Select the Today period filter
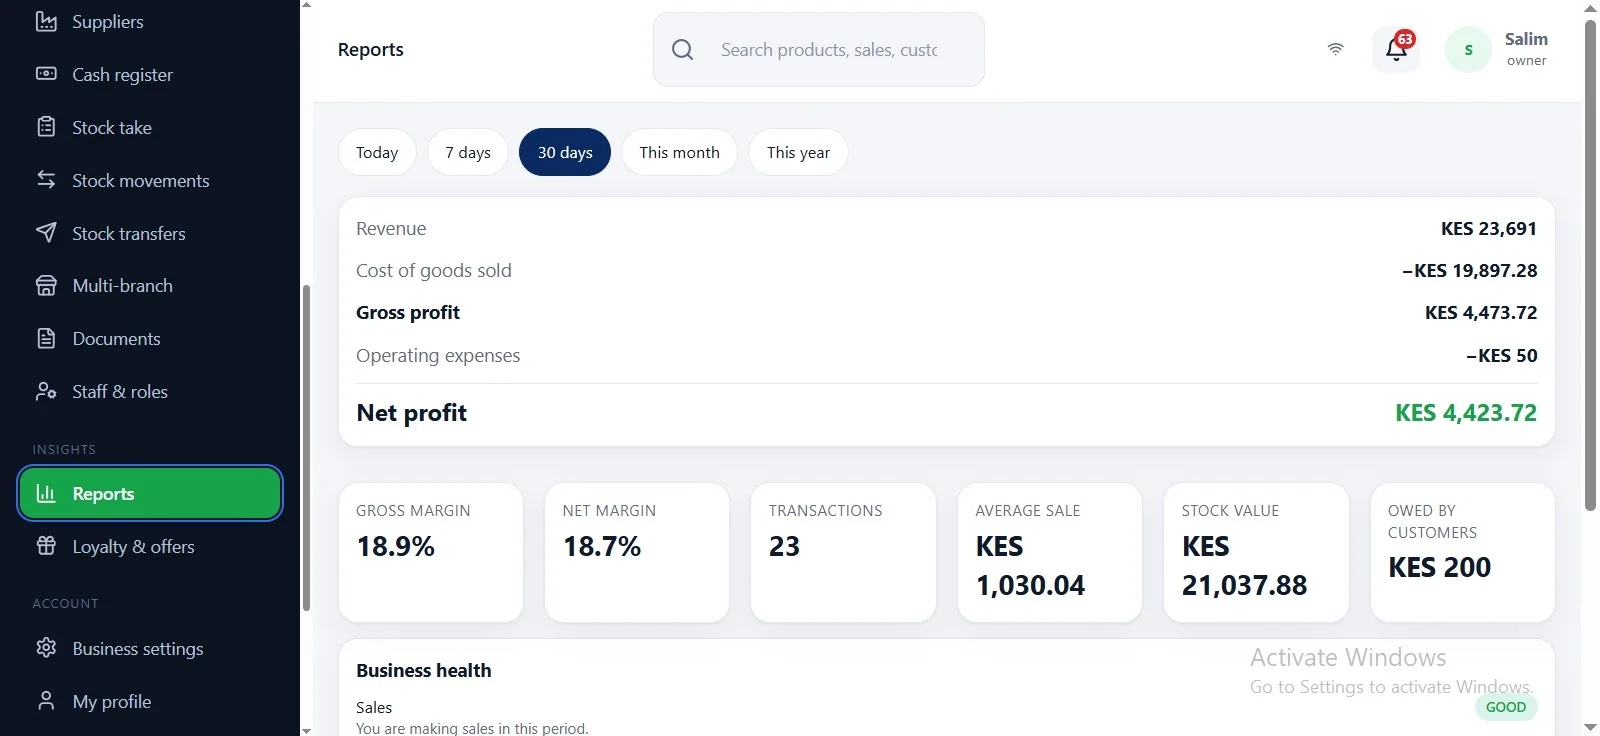 tap(377, 152)
